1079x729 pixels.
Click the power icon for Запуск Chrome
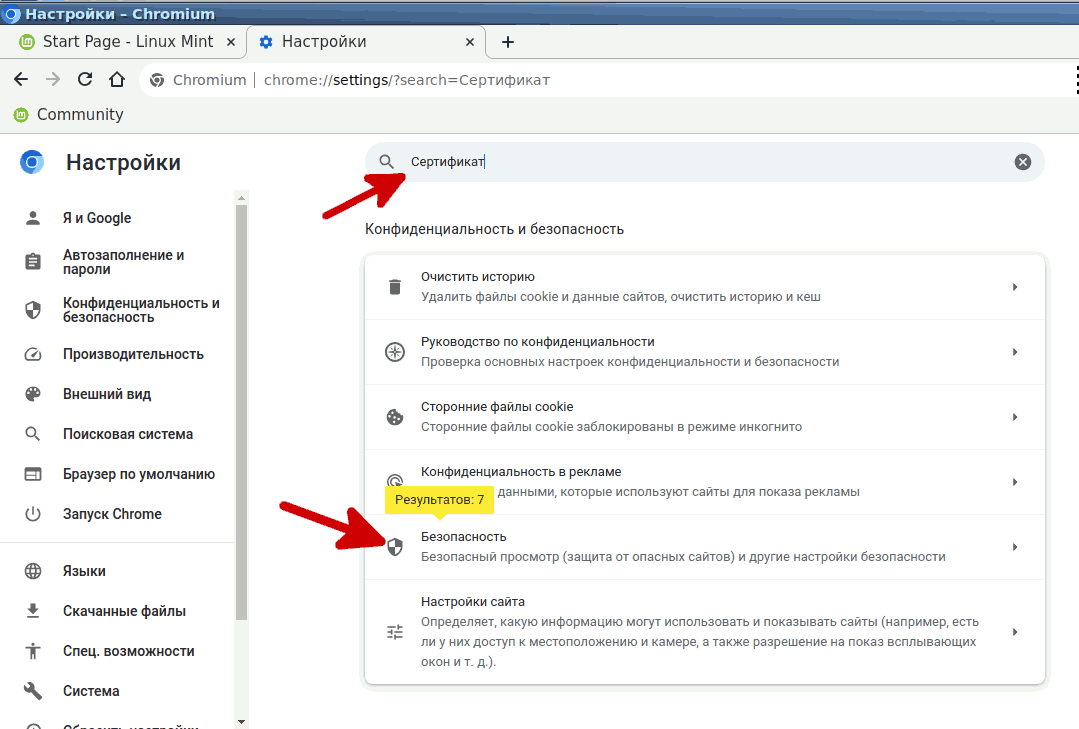click(x=32, y=514)
